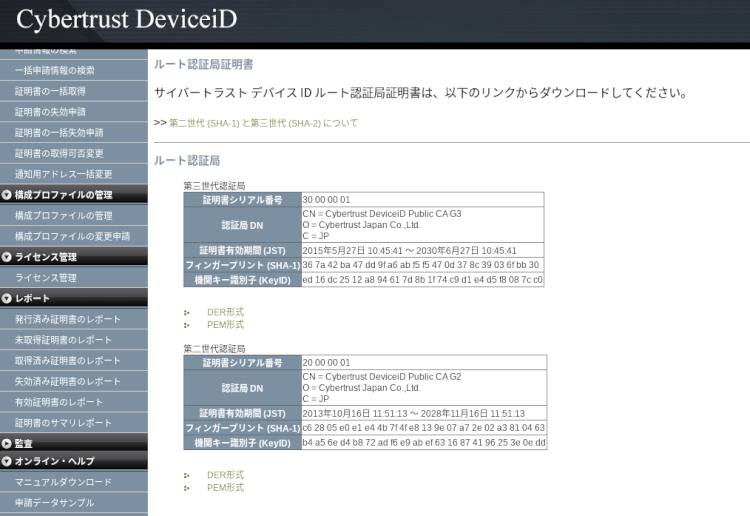Click serial number value 20 00 00 01

pos(326,362)
